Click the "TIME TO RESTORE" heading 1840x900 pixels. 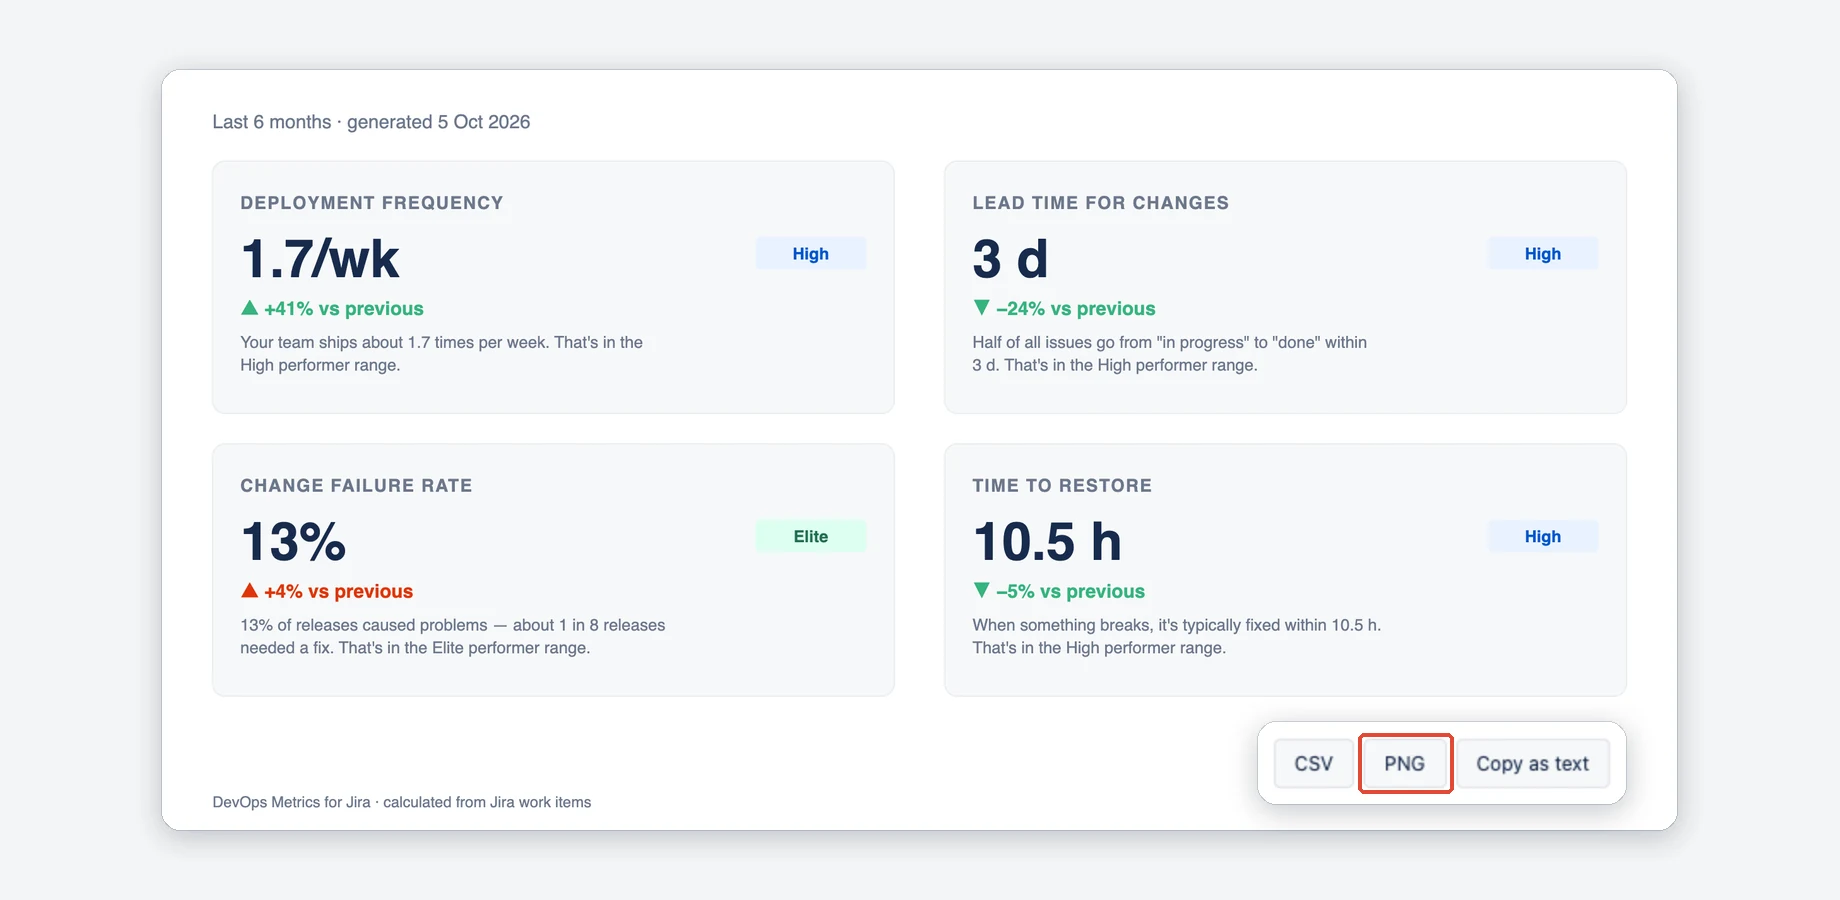click(1062, 486)
